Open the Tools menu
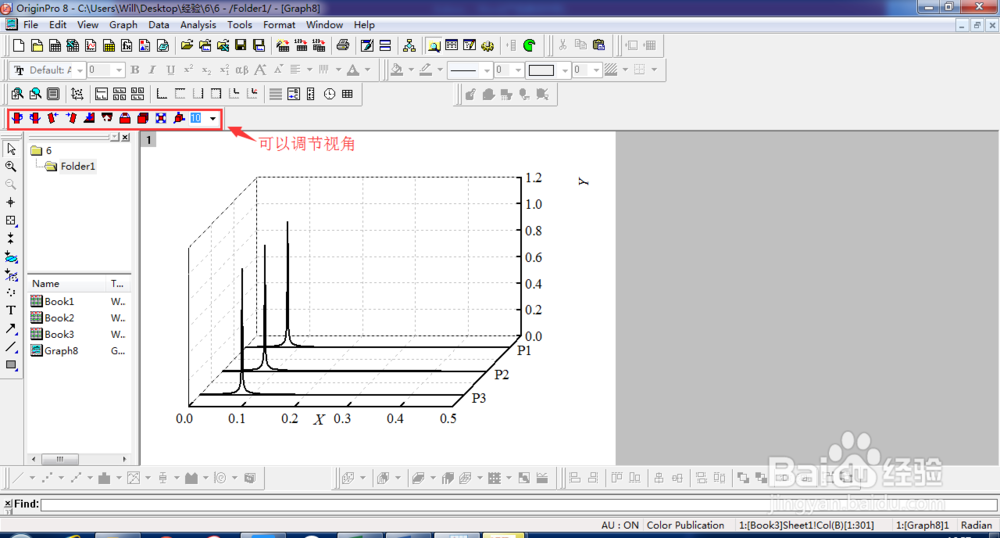The image size is (1000, 538). click(239, 25)
